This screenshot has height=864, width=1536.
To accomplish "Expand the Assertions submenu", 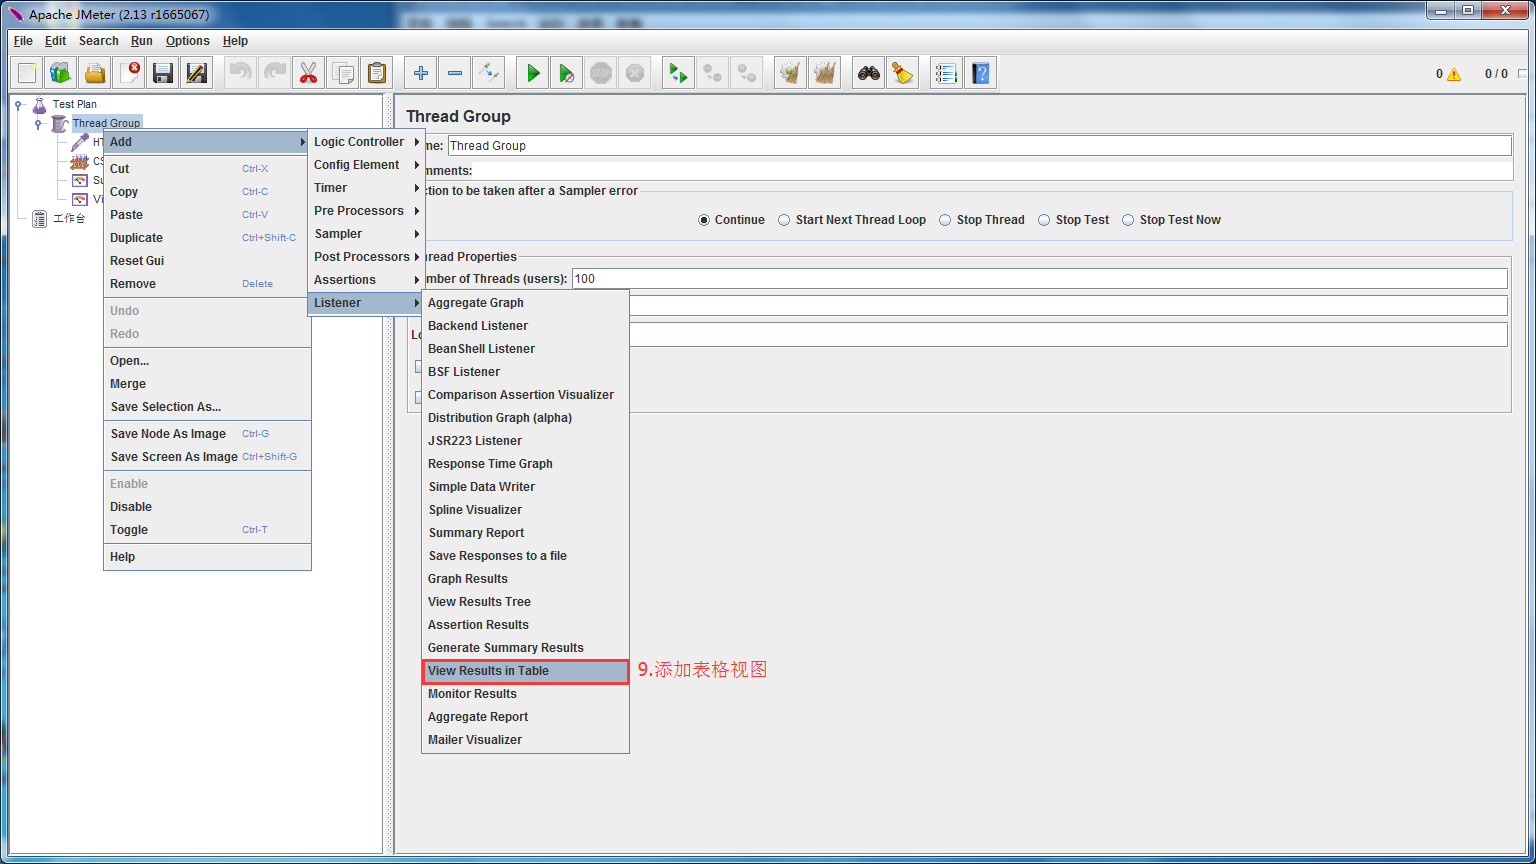I will (x=366, y=280).
